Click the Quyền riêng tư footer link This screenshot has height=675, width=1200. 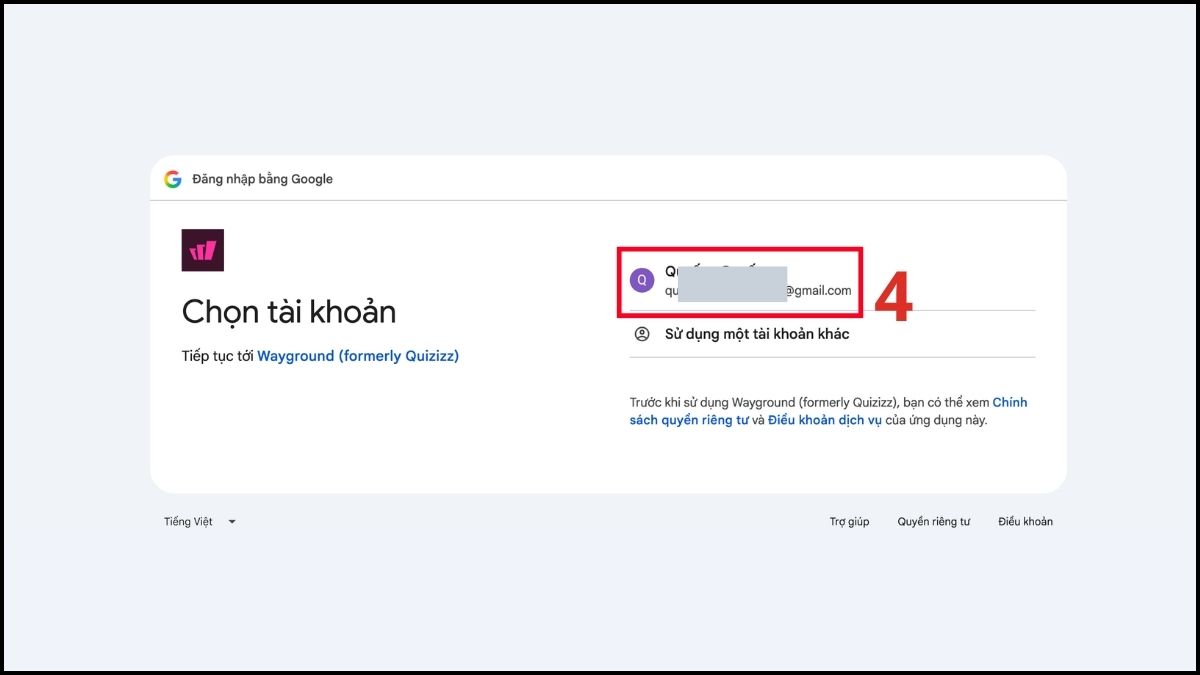pos(934,521)
